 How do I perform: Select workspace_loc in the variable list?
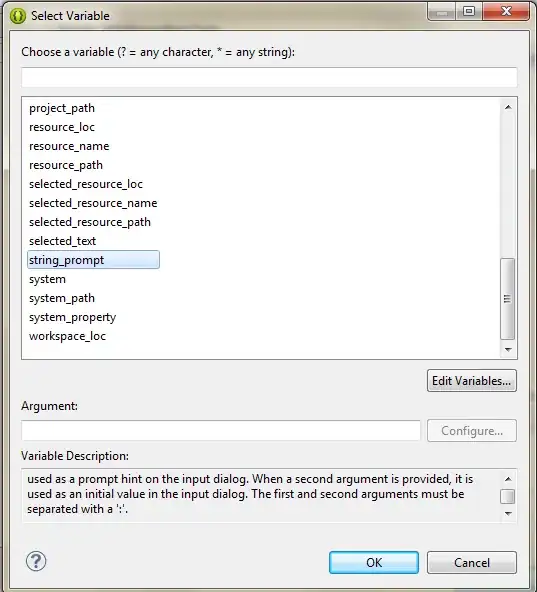(x=67, y=336)
